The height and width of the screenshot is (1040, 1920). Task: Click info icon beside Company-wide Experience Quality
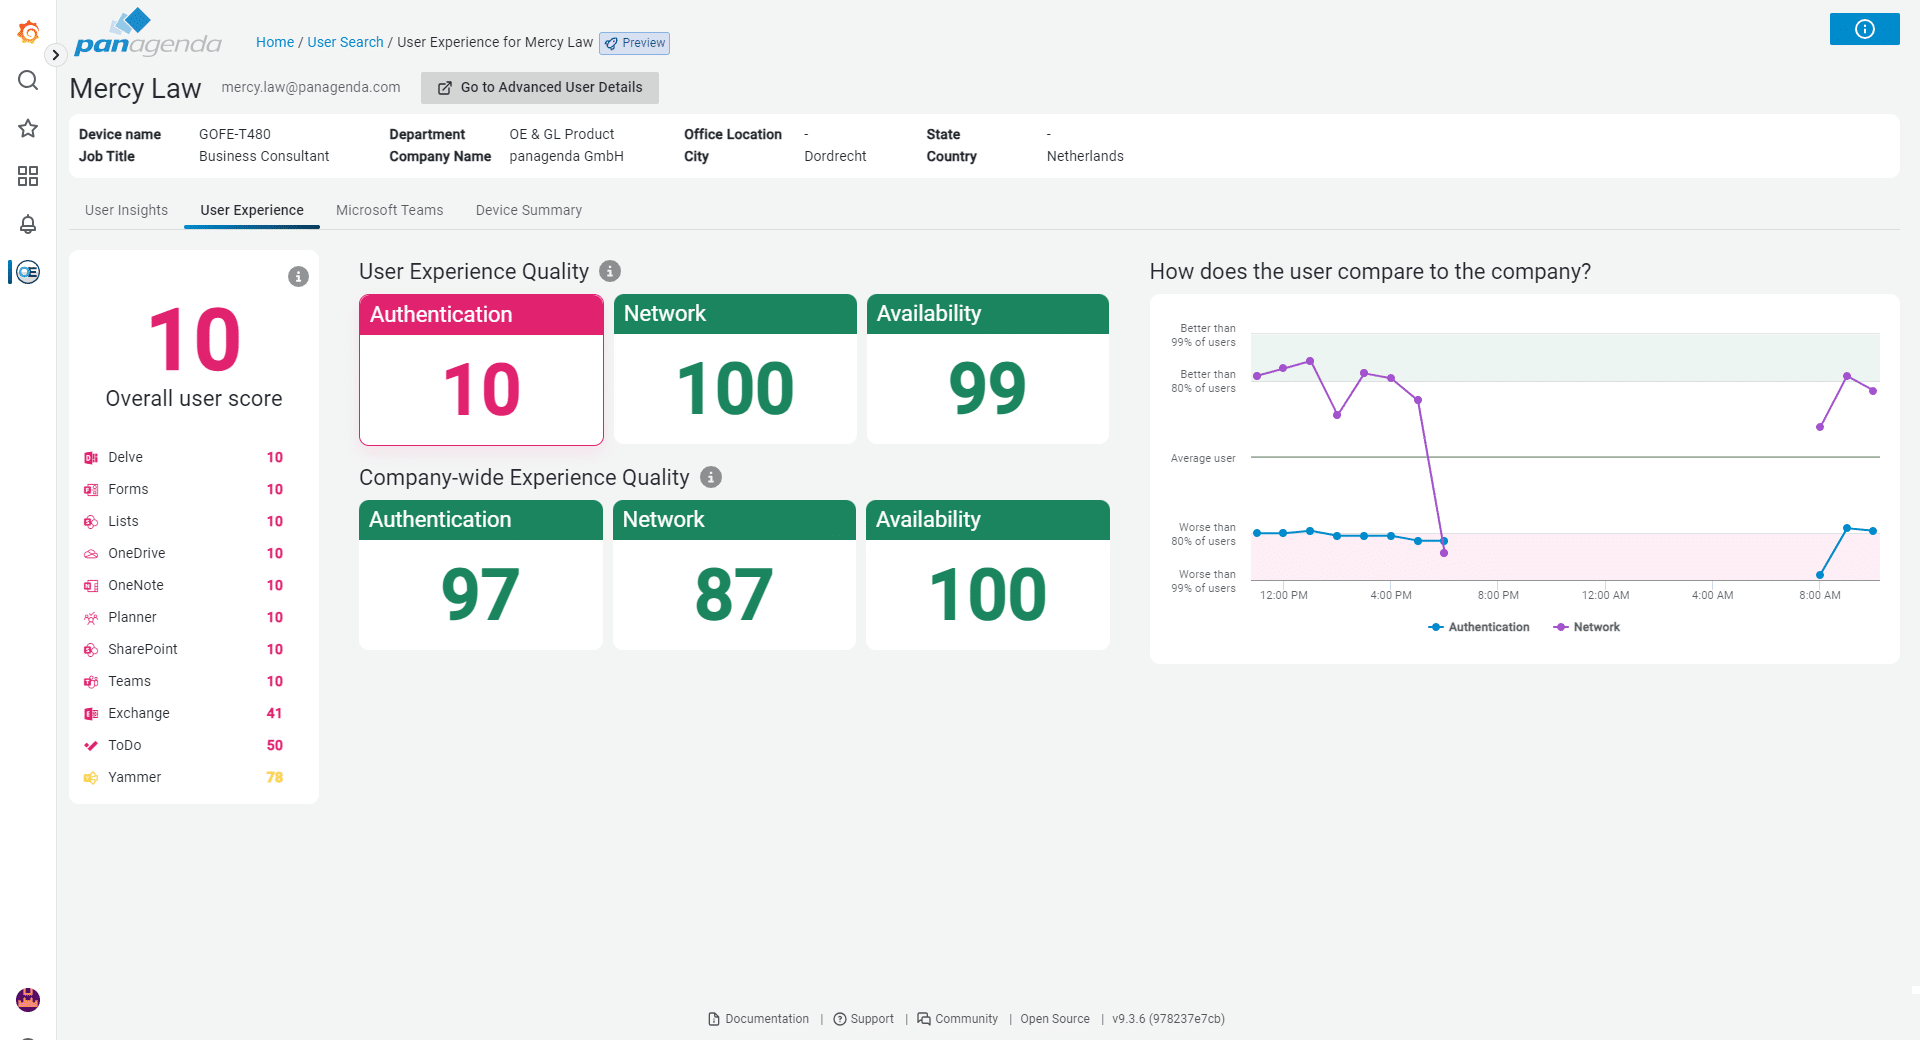tap(711, 477)
